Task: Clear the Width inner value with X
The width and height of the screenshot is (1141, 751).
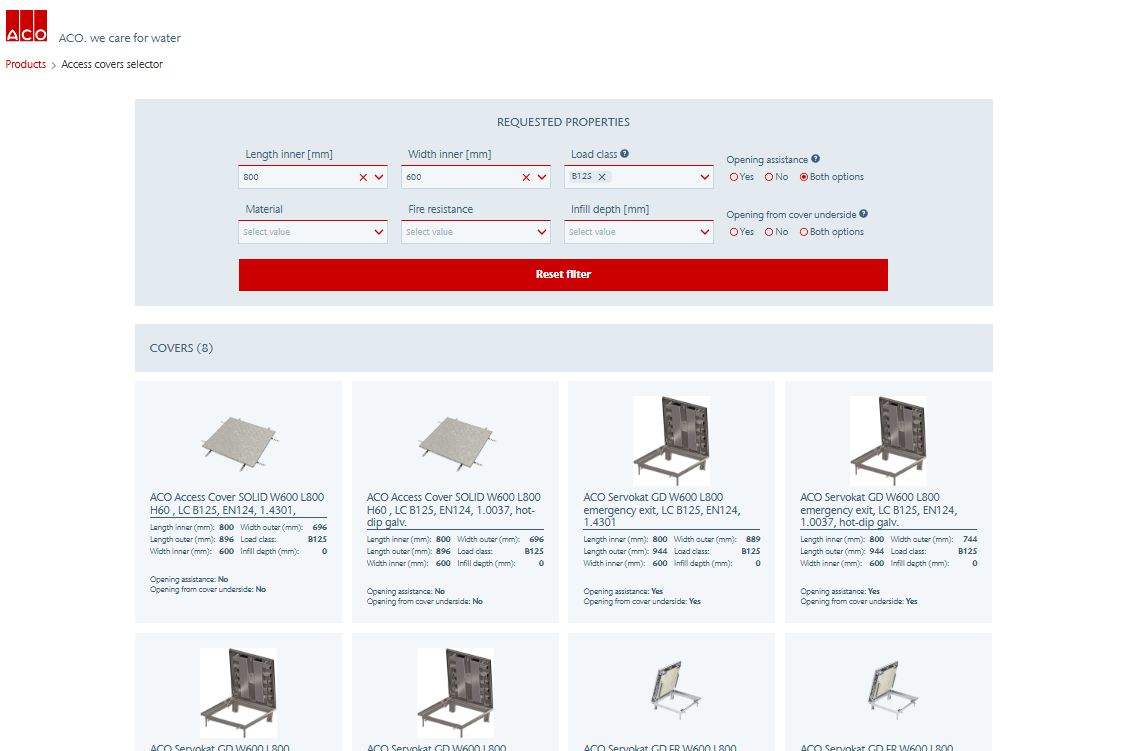Action: coord(526,177)
